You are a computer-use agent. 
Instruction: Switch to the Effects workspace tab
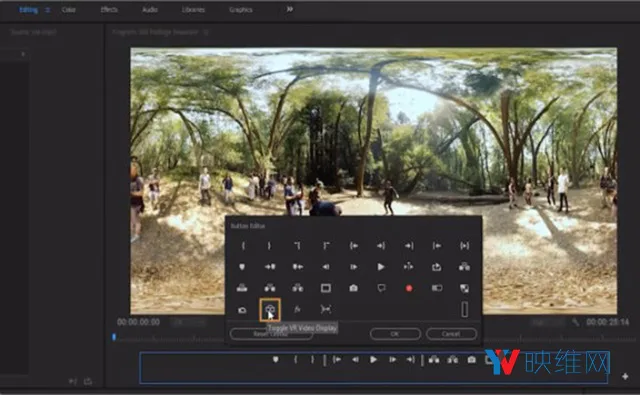[x=109, y=9]
